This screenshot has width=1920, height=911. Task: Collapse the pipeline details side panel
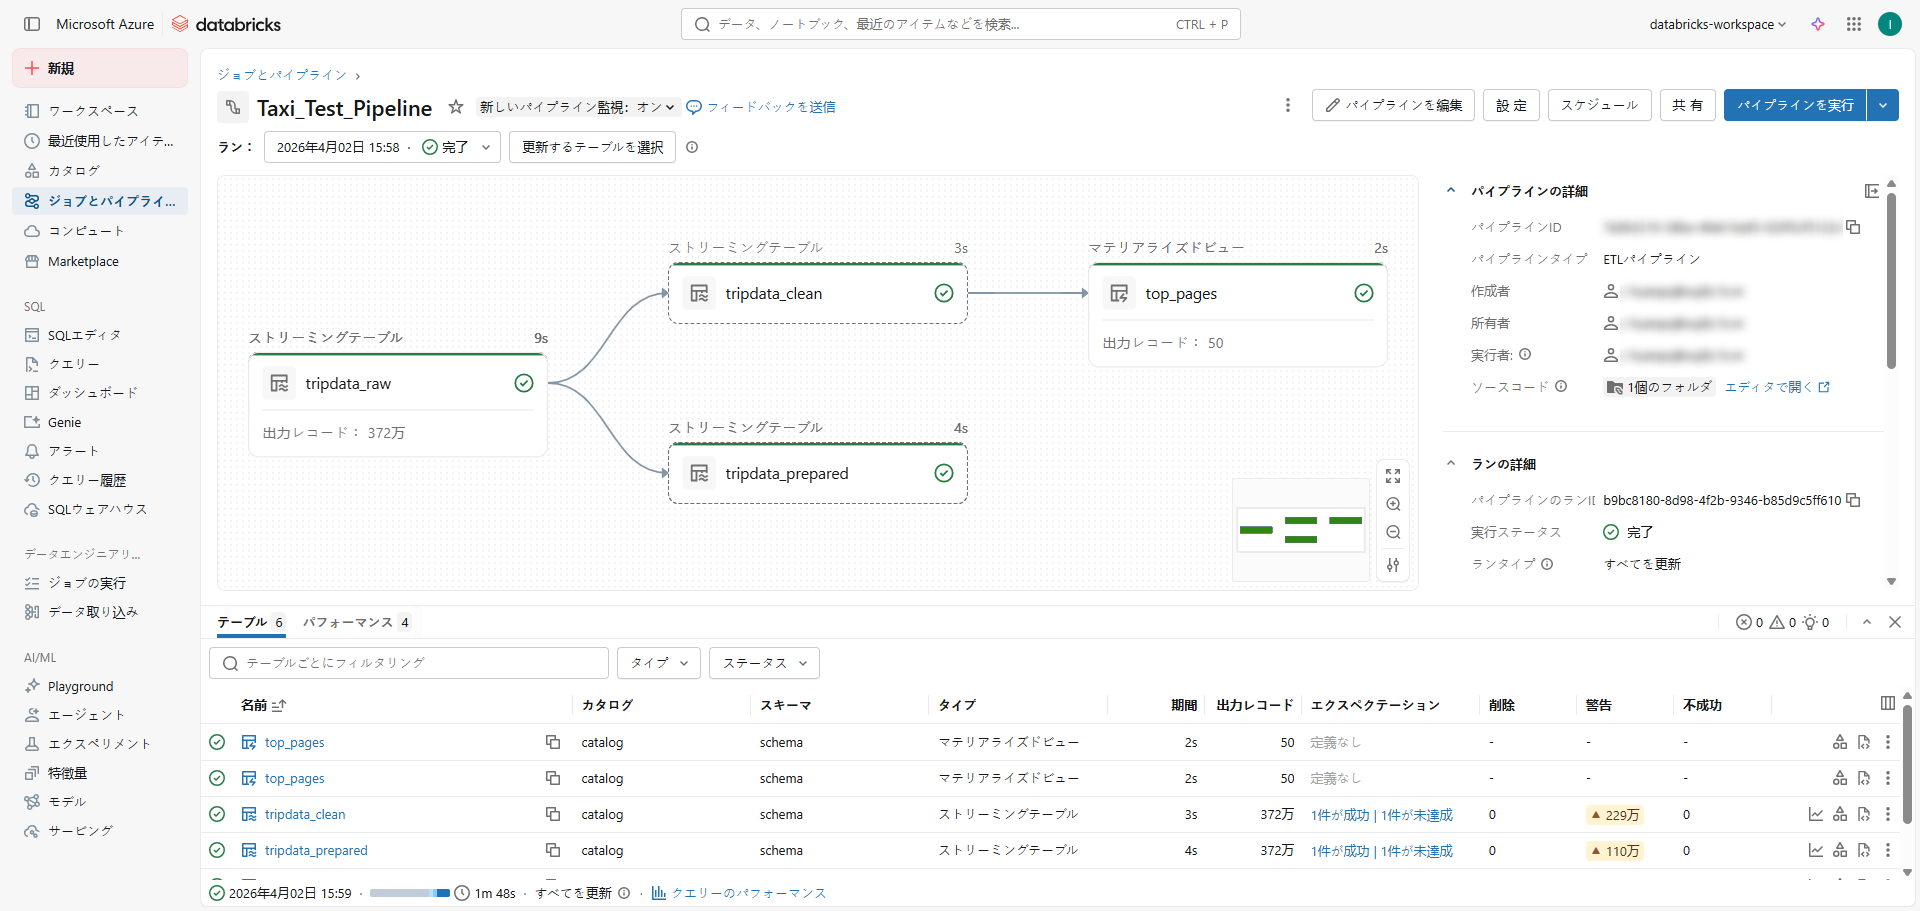(x=1872, y=191)
